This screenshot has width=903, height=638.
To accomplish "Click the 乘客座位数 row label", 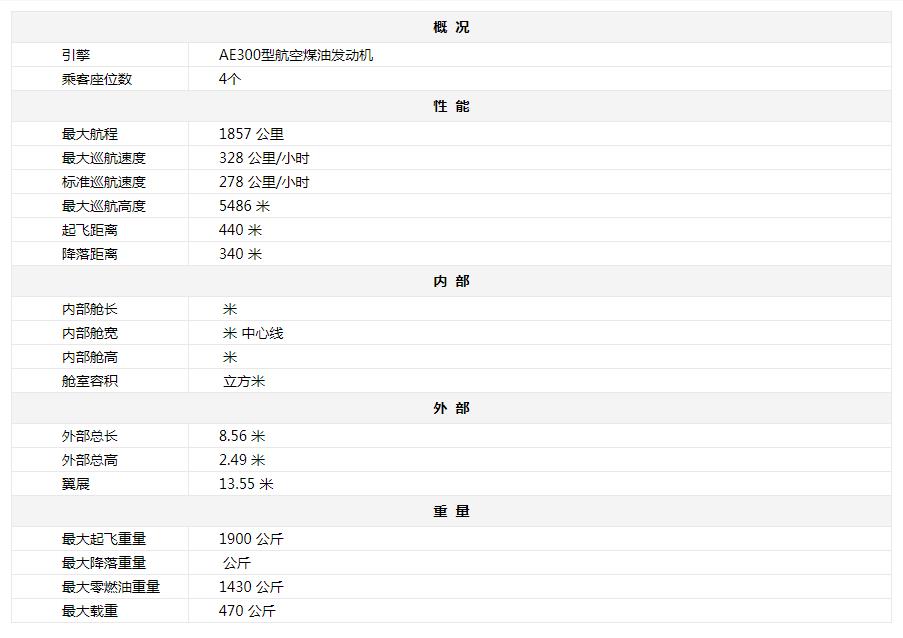I will pyautogui.click(x=97, y=79).
